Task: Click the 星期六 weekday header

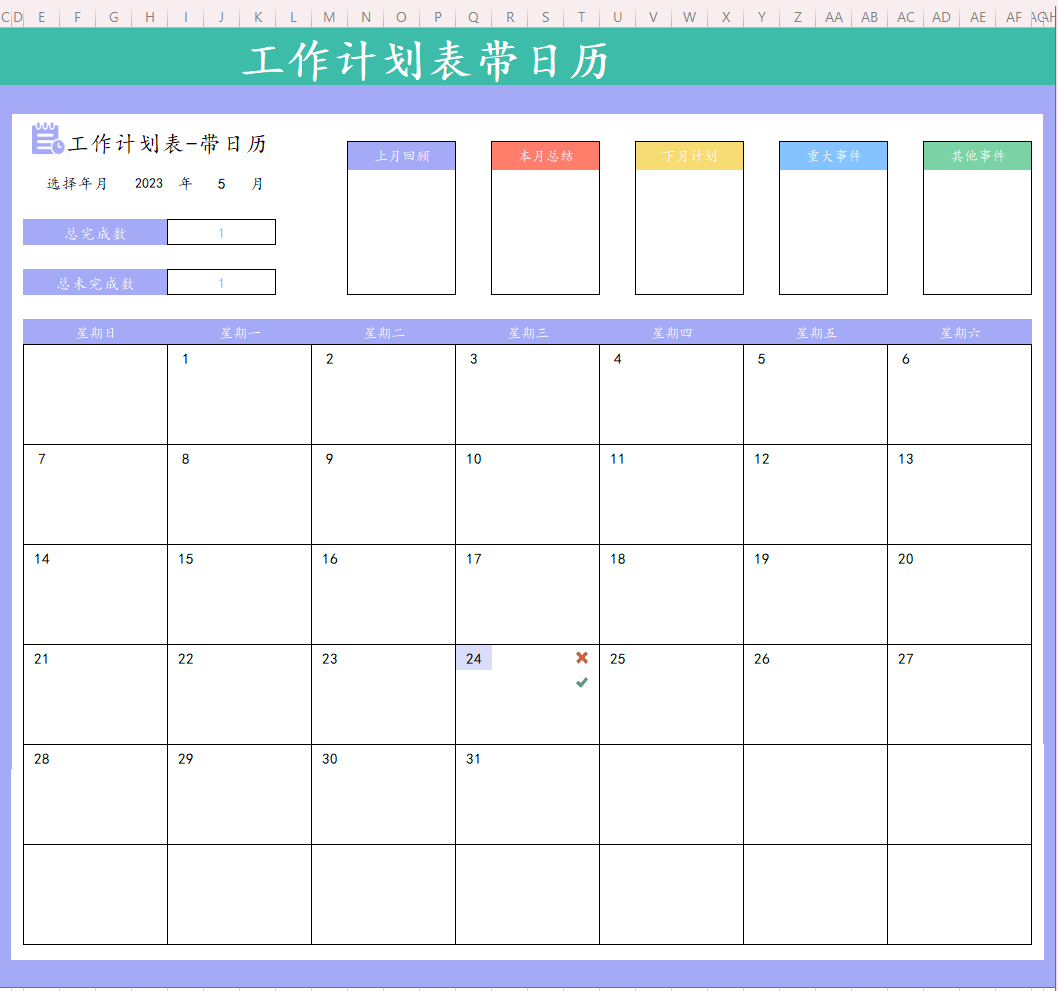Action: [959, 331]
